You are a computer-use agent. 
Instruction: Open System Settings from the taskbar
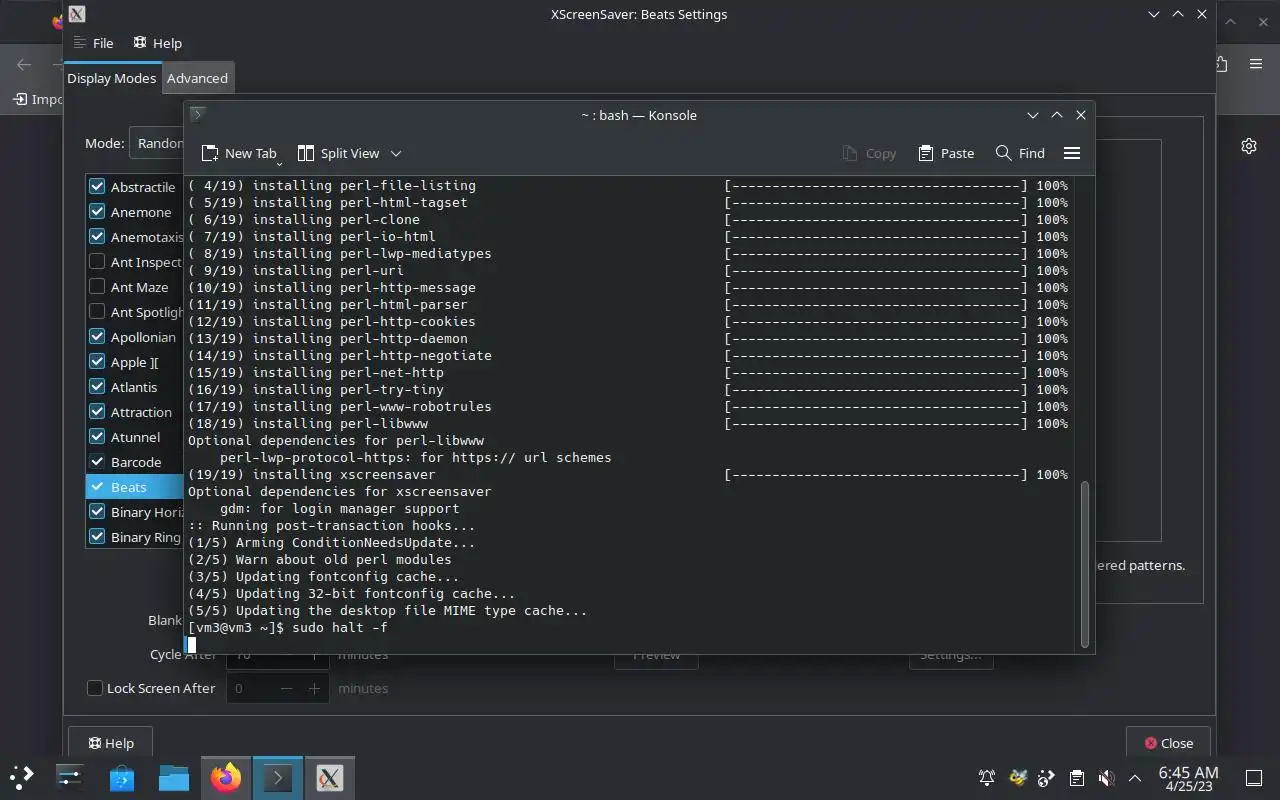70,777
